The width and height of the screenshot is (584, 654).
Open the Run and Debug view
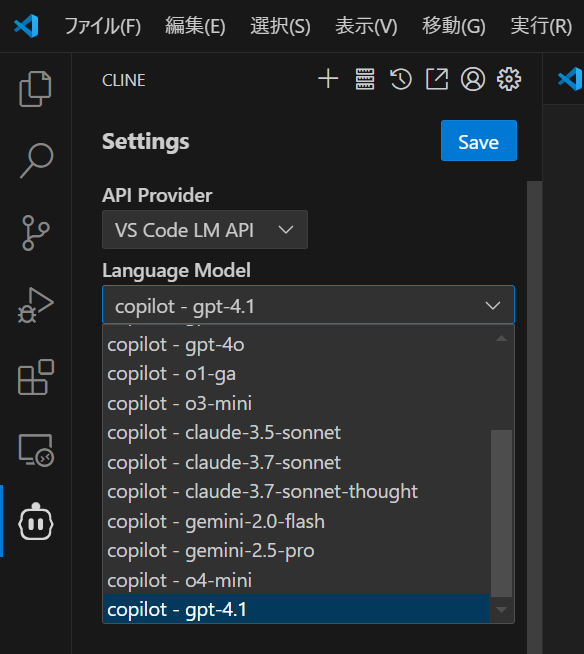[x=35, y=305]
